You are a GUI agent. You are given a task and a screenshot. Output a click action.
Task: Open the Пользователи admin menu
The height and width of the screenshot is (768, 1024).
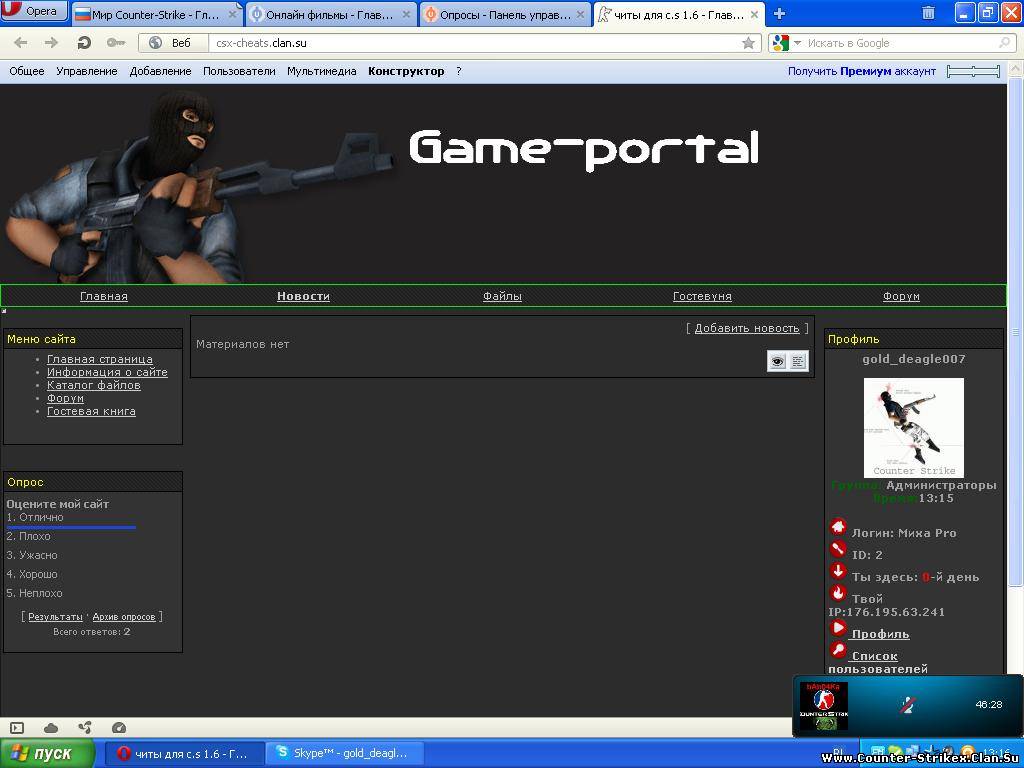pos(239,71)
